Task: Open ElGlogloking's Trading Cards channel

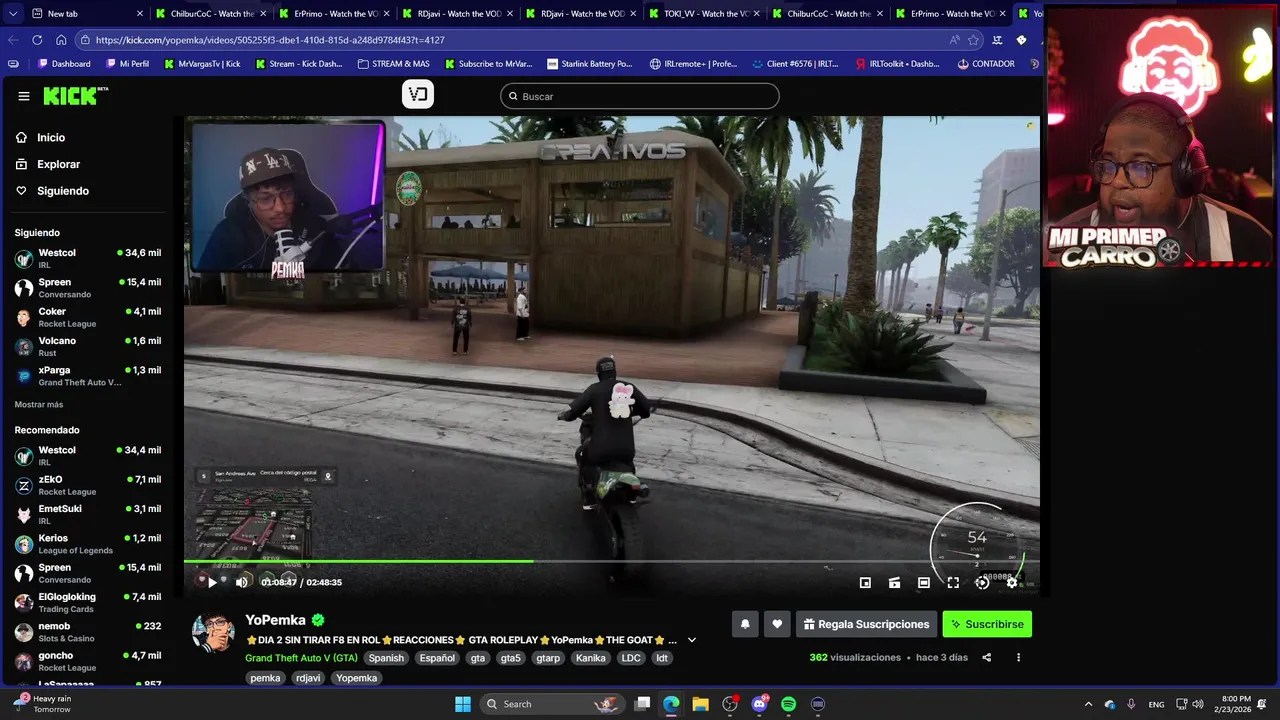Action: [x=88, y=602]
